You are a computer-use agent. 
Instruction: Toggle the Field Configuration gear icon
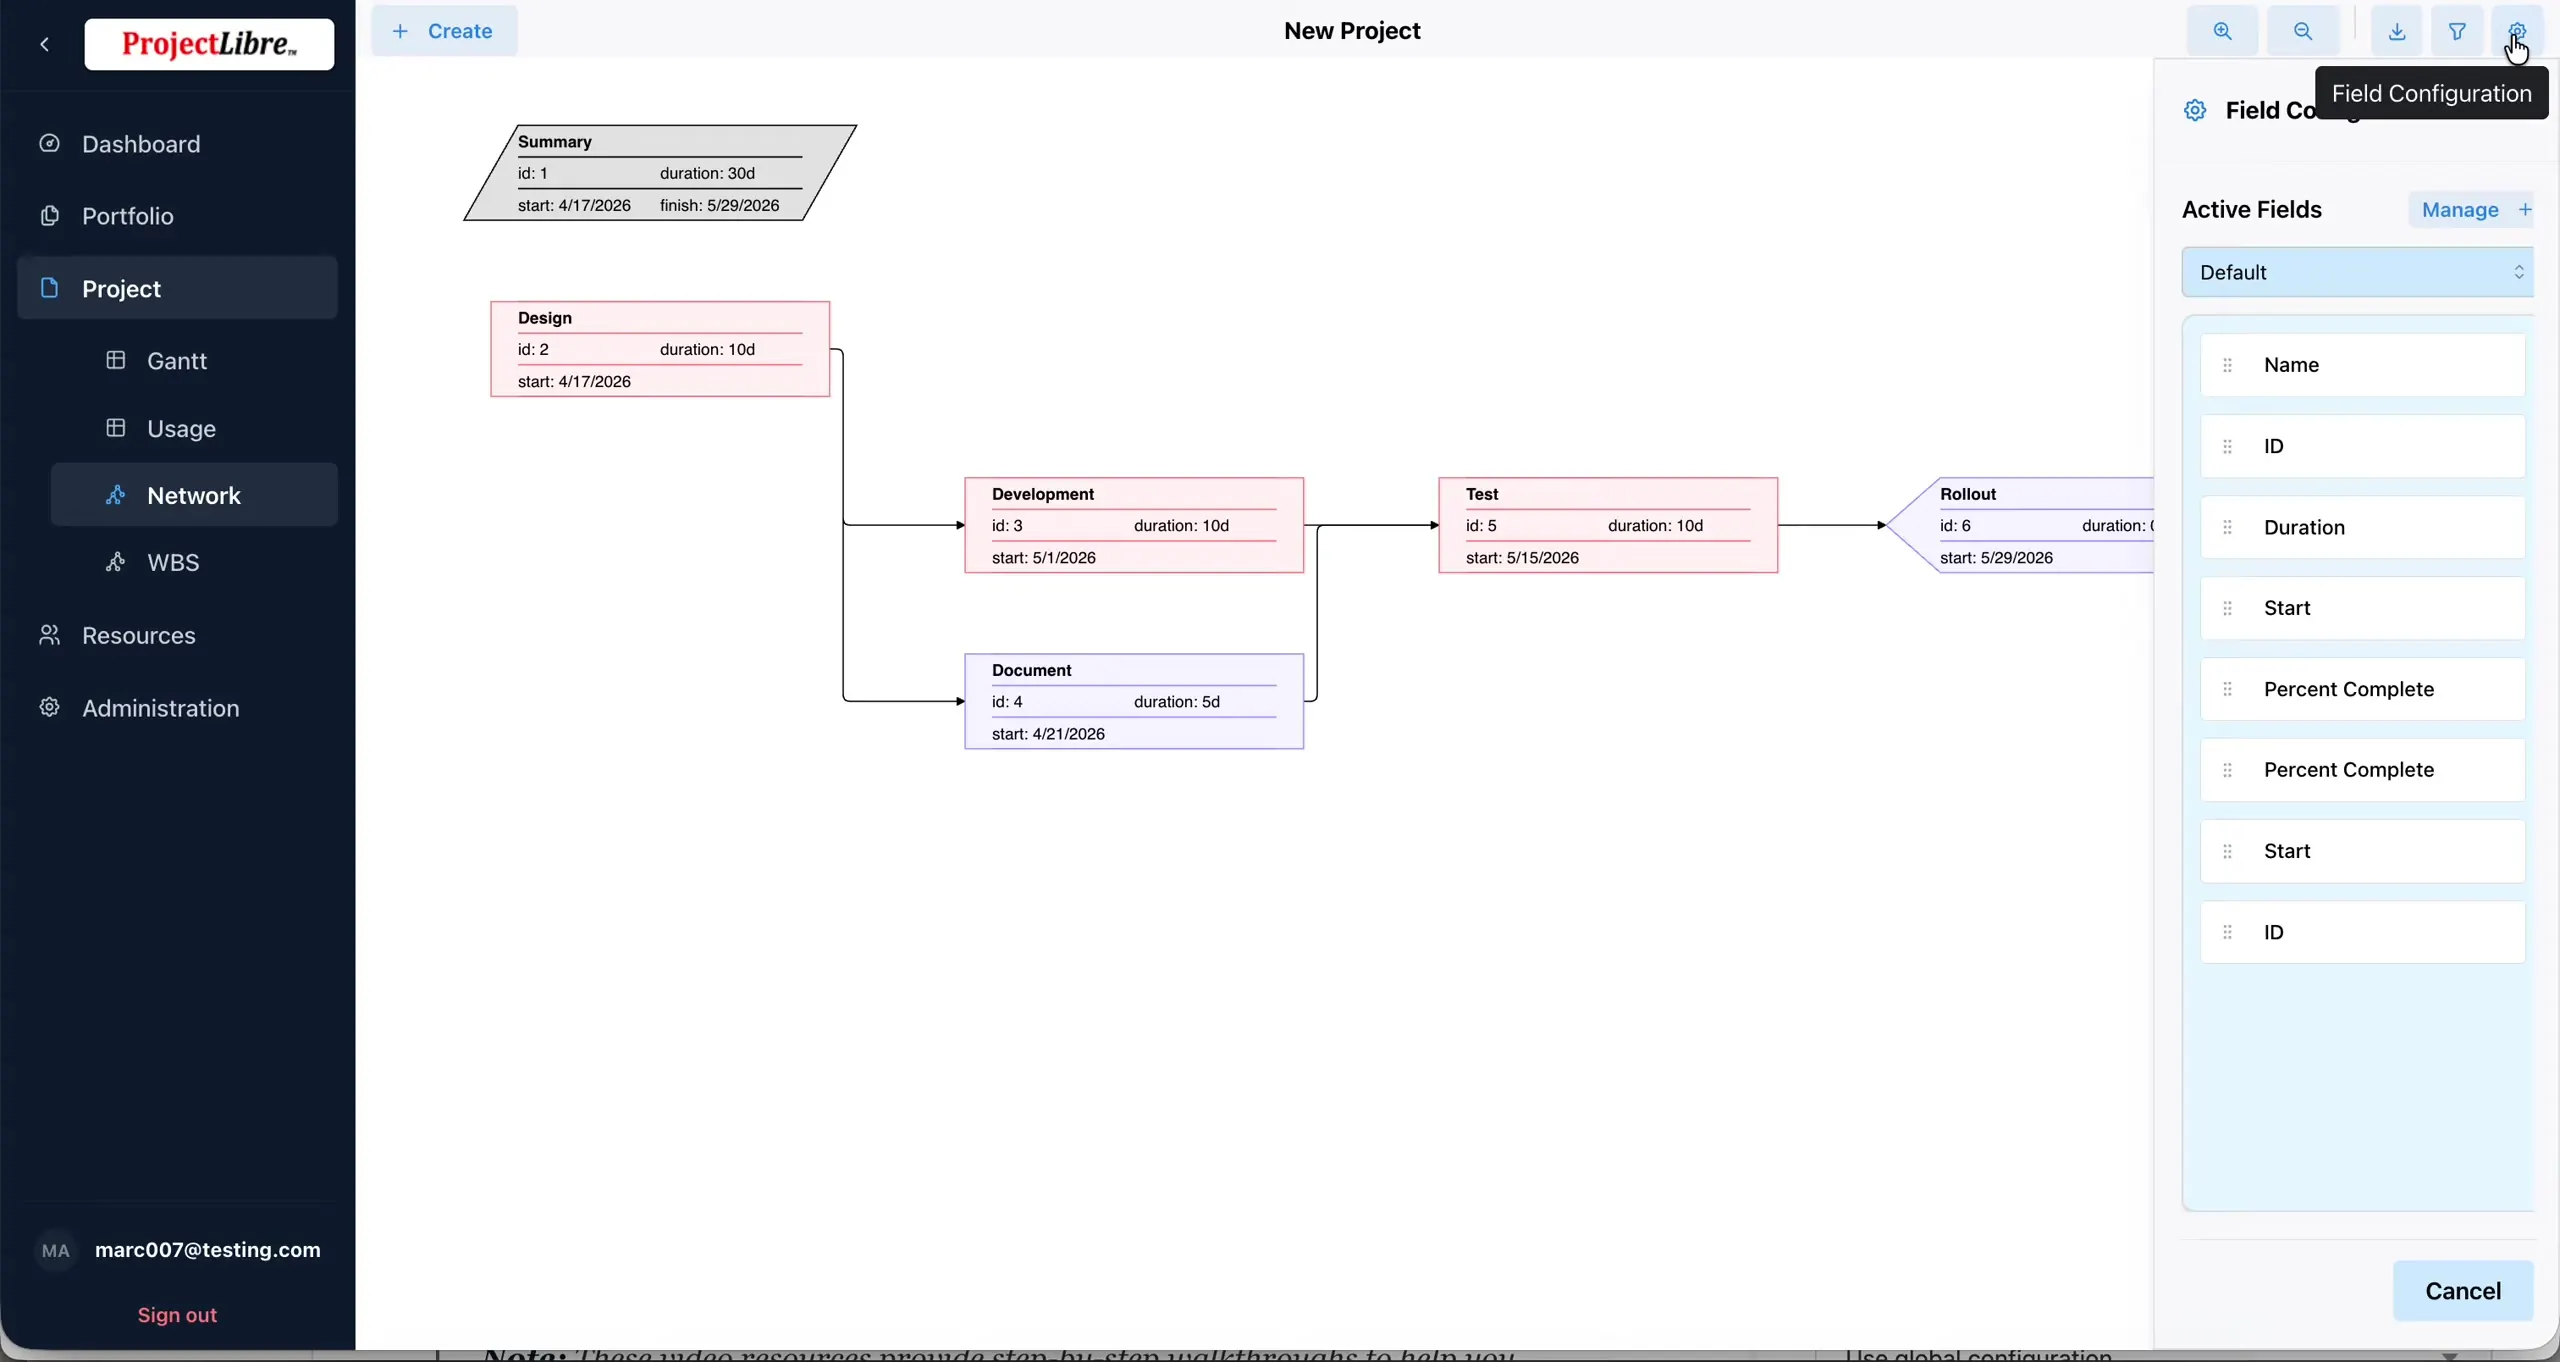coord(2517,31)
